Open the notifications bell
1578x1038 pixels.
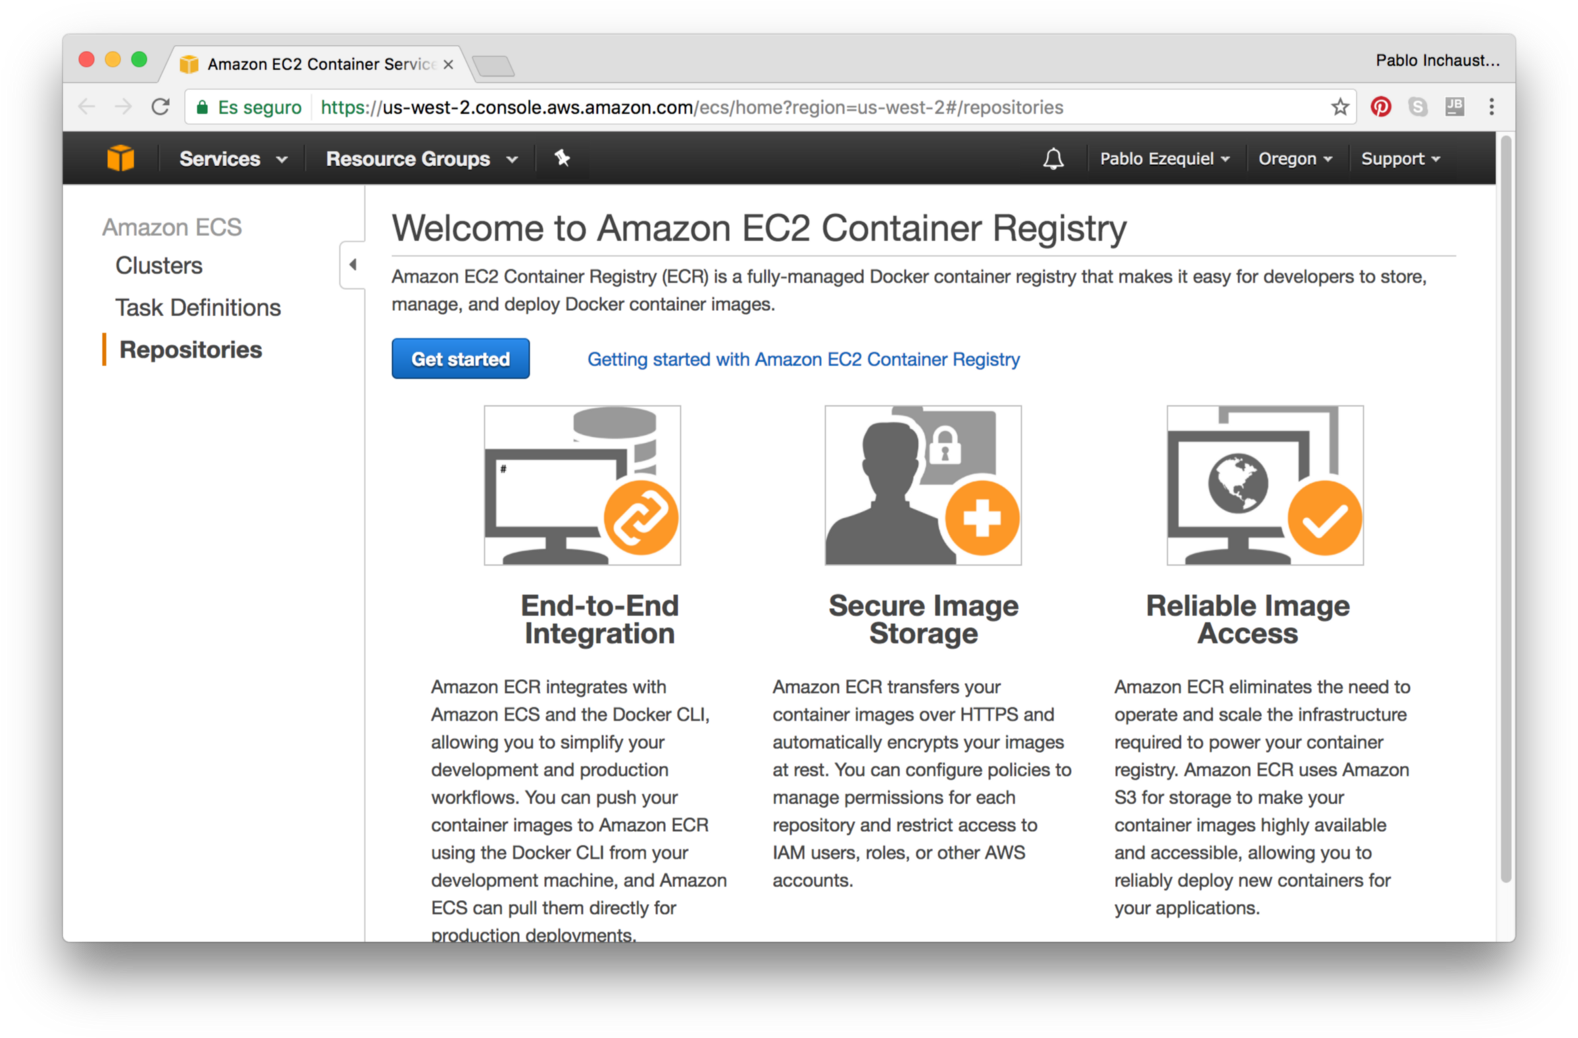[1053, 158]
